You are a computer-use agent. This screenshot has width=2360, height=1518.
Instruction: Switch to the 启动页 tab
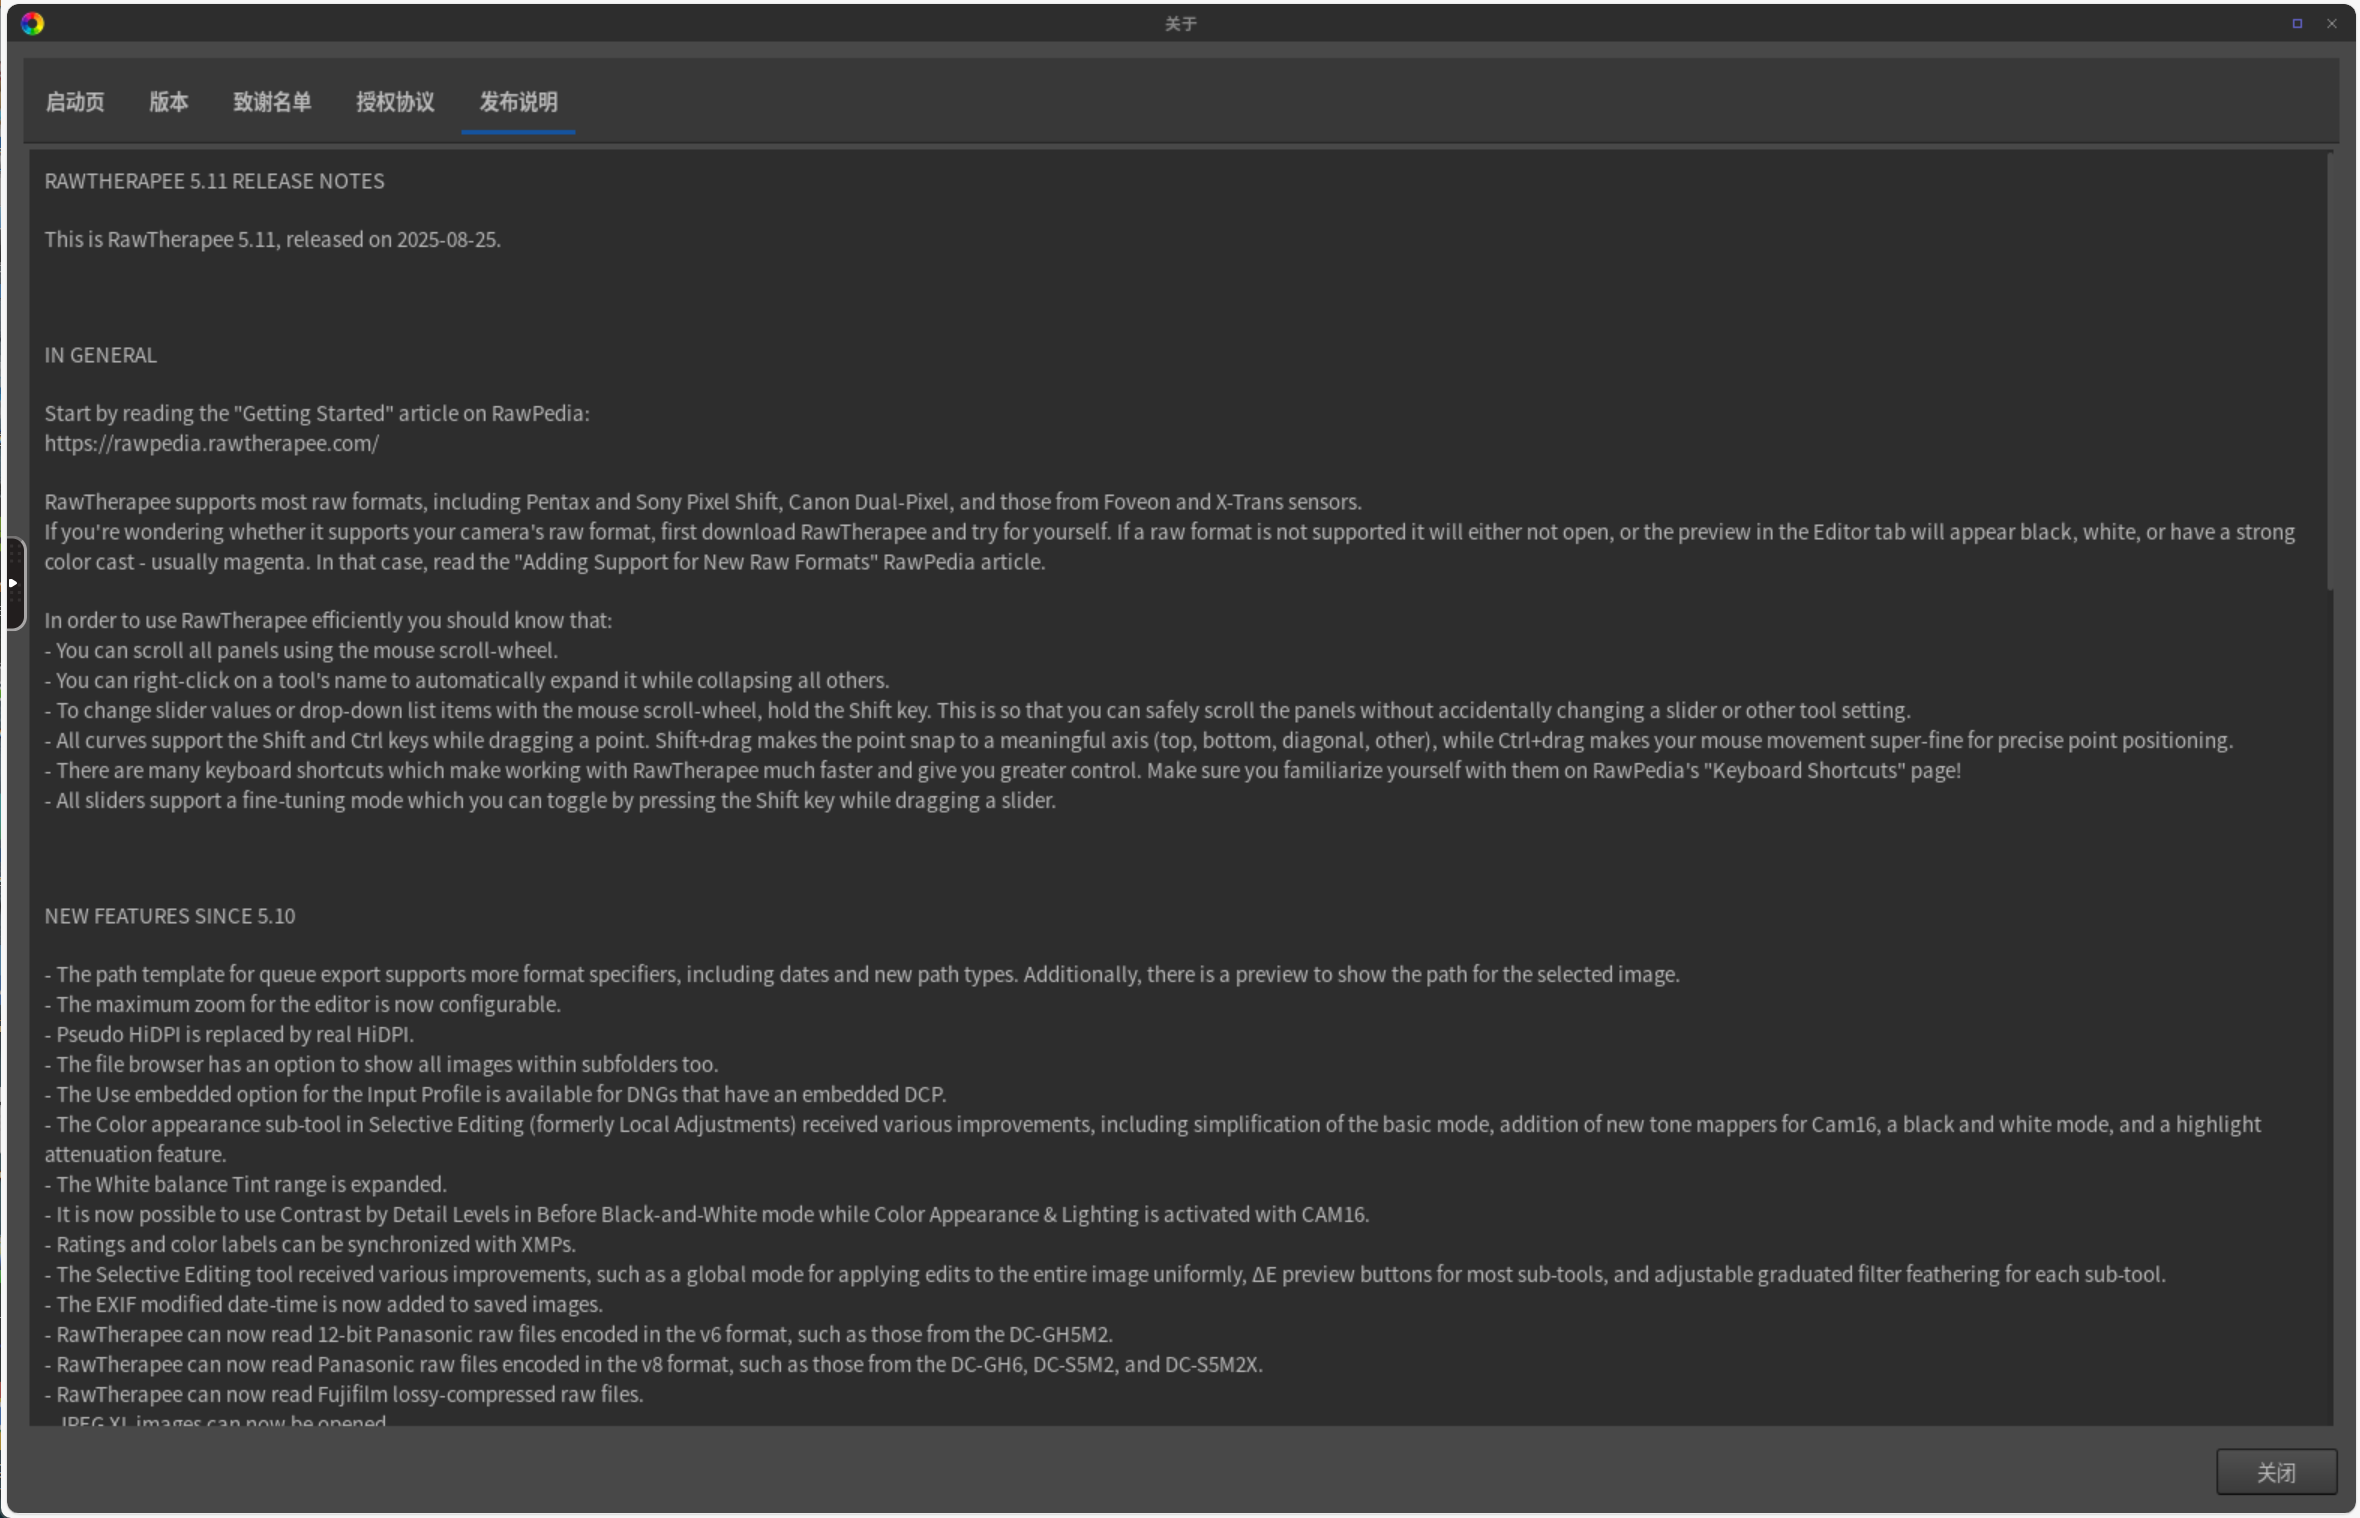[x=75, y=102]
